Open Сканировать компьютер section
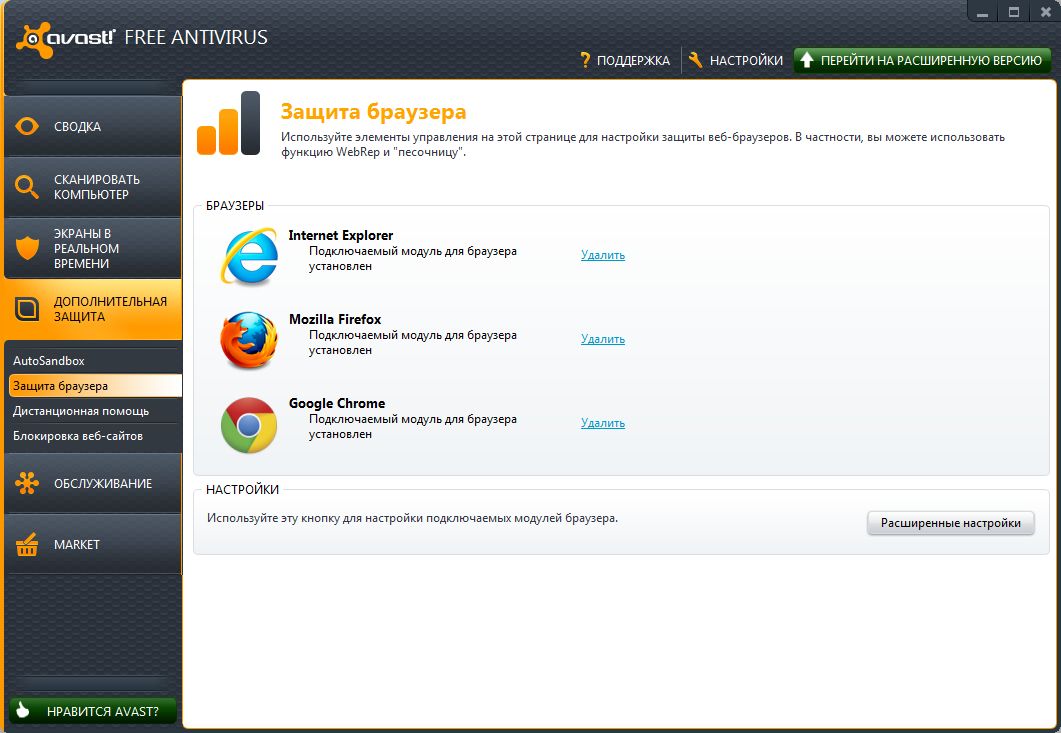Viewport: 1061px width, 733px height. [x=93, y=187]
